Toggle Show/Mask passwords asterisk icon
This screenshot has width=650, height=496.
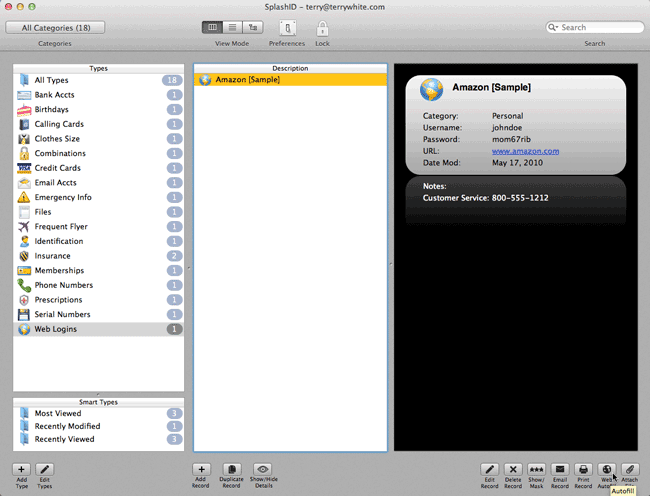coord(536,469)
